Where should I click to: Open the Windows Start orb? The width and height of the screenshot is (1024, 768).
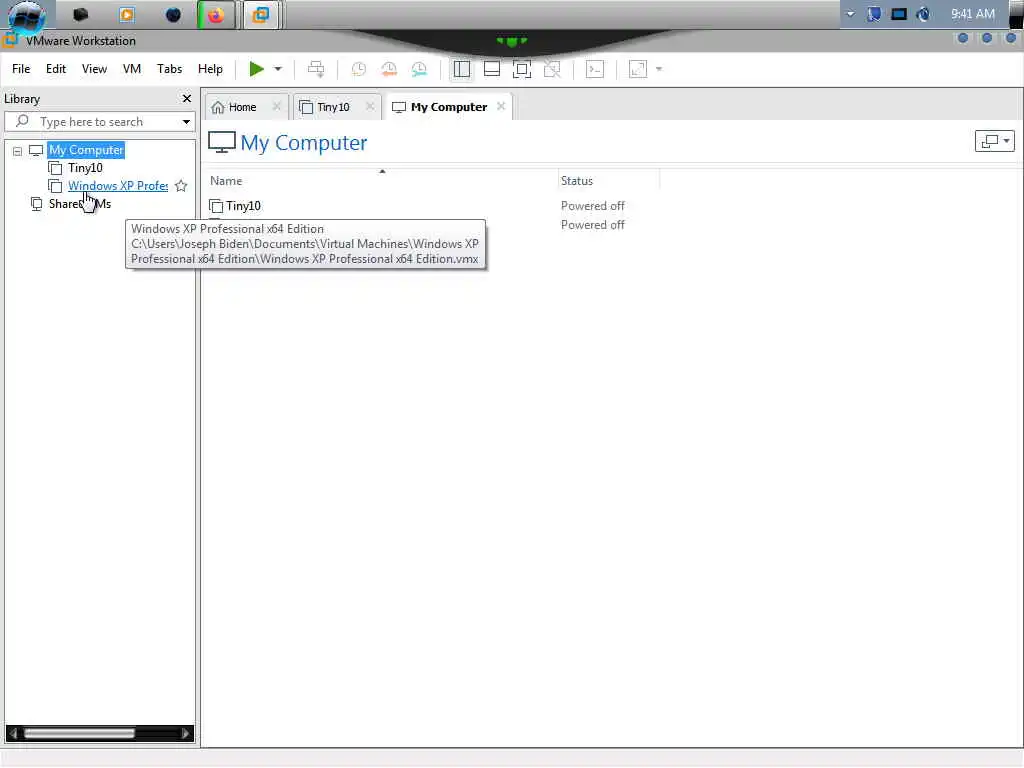(26, 16)
